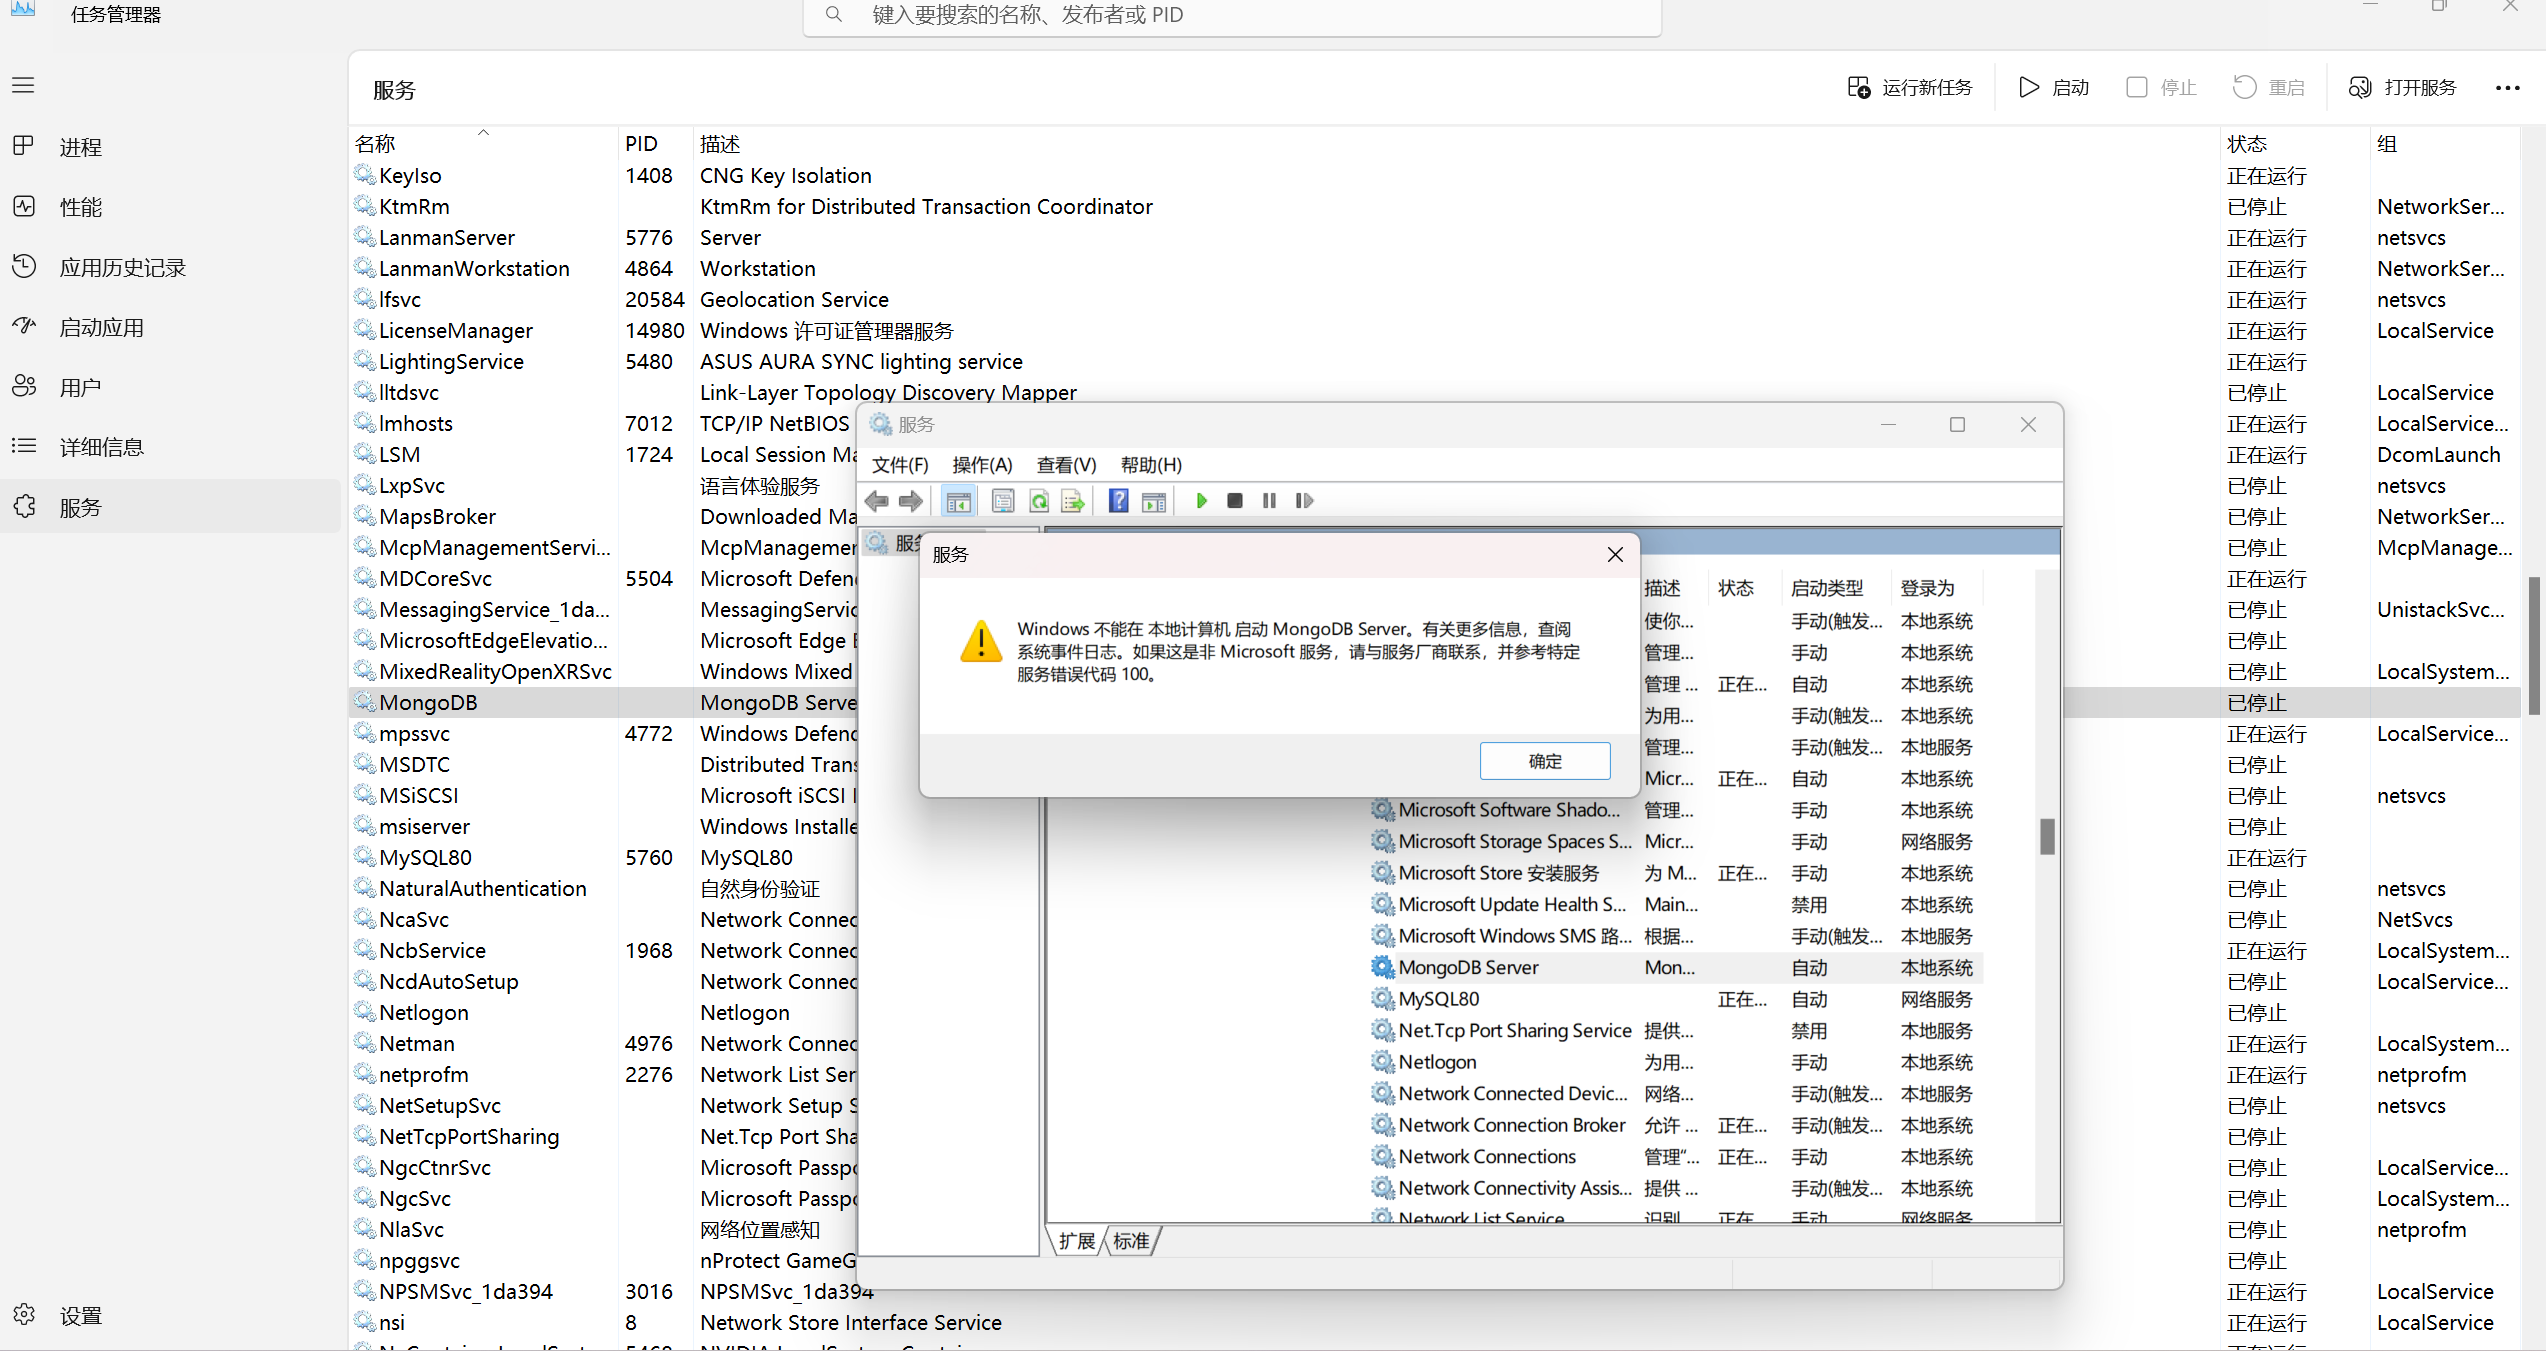This screenshot has width=2546, height=1351.
Task: Click Run new task button
Action: pos(1910,88)
